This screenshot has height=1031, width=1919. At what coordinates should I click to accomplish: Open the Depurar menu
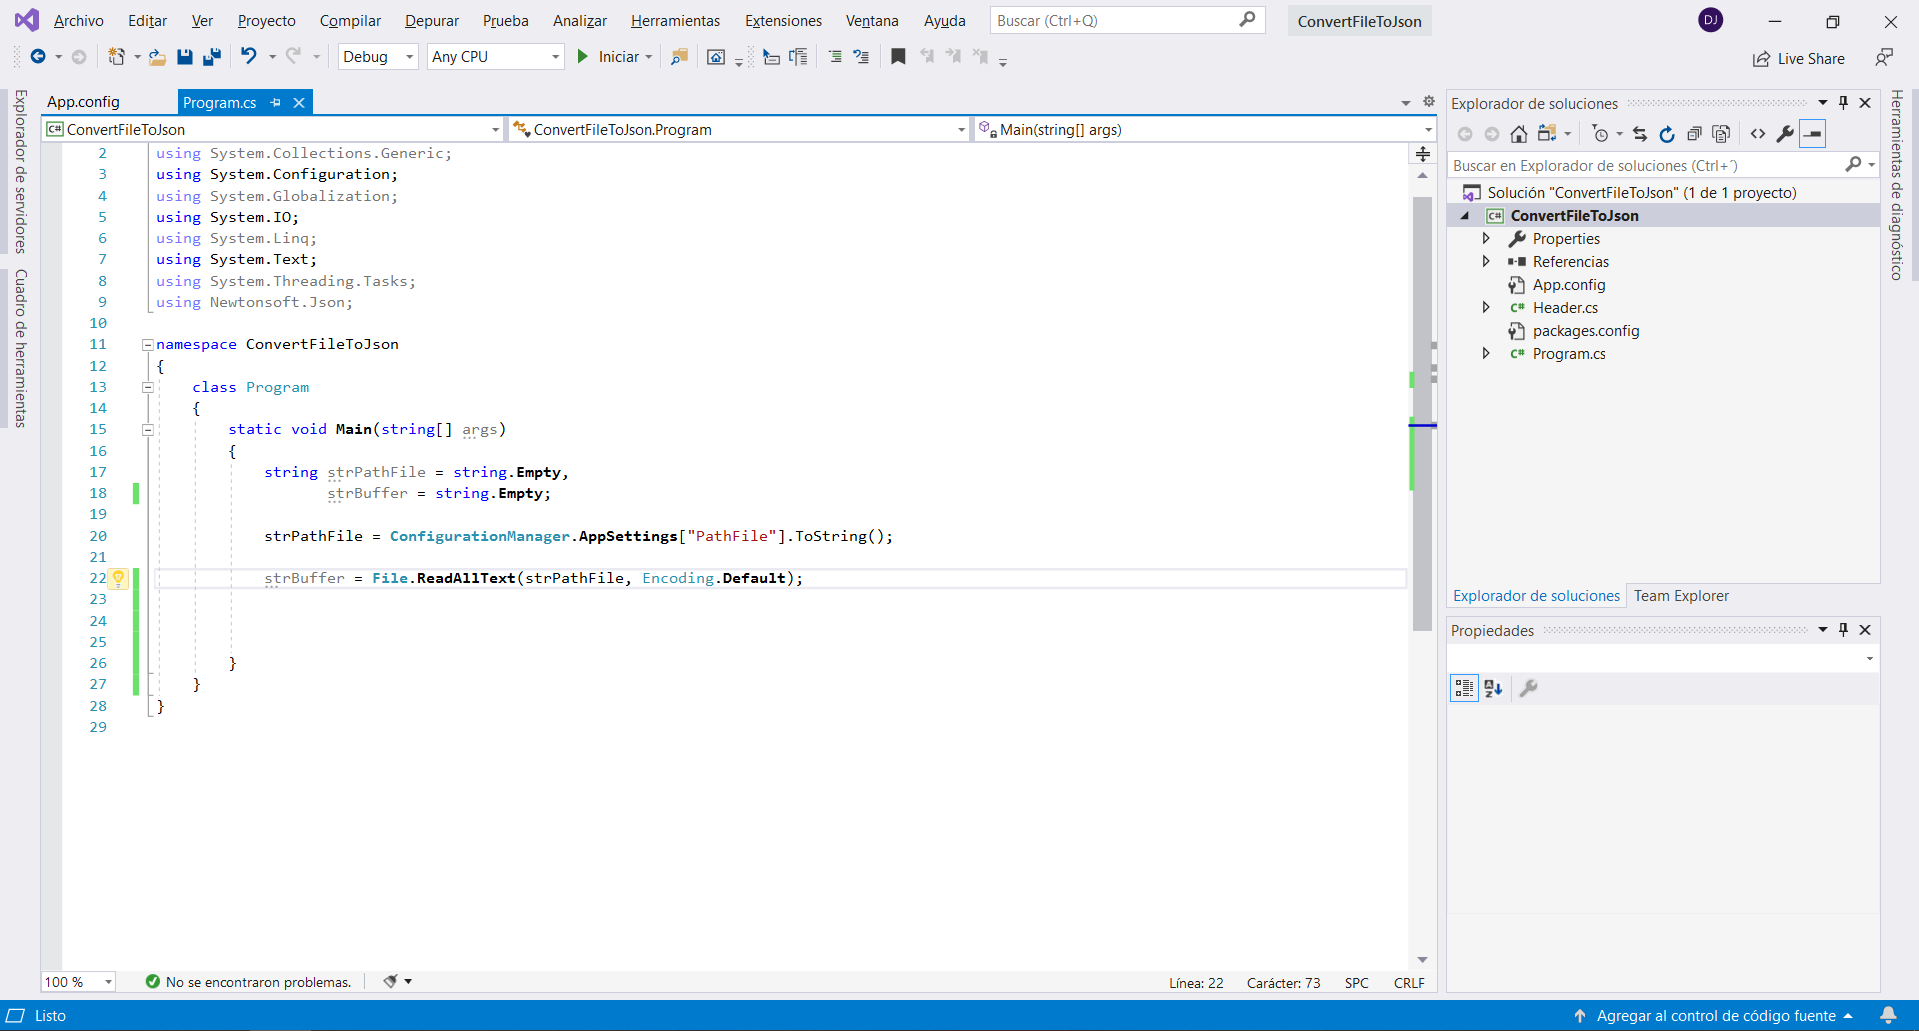click(431, 21)
